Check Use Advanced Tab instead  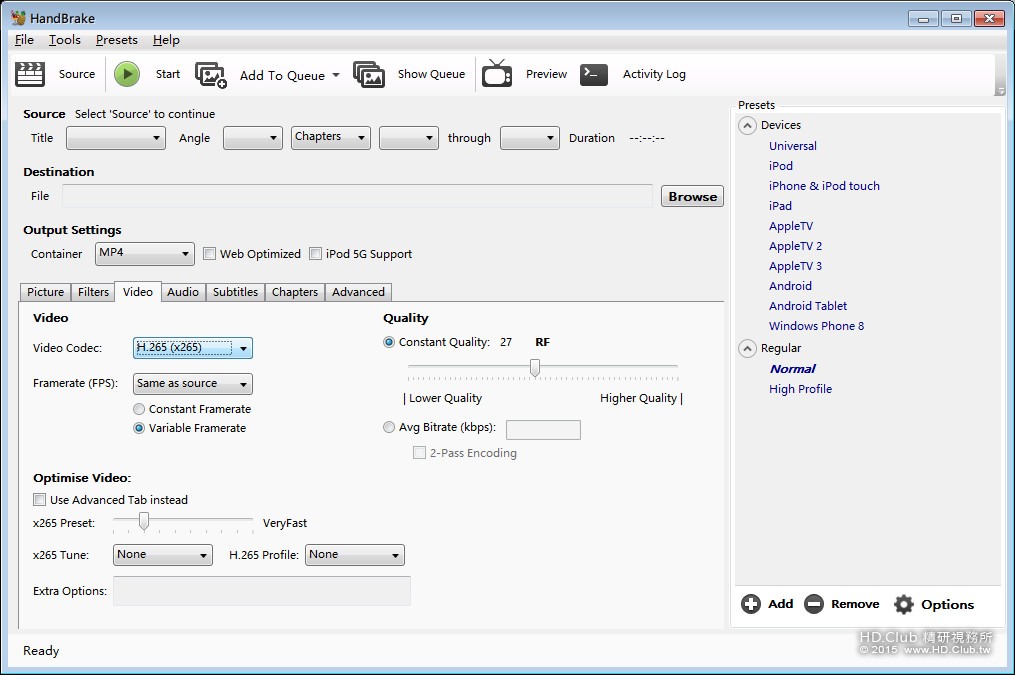click(x=40, y=500)
